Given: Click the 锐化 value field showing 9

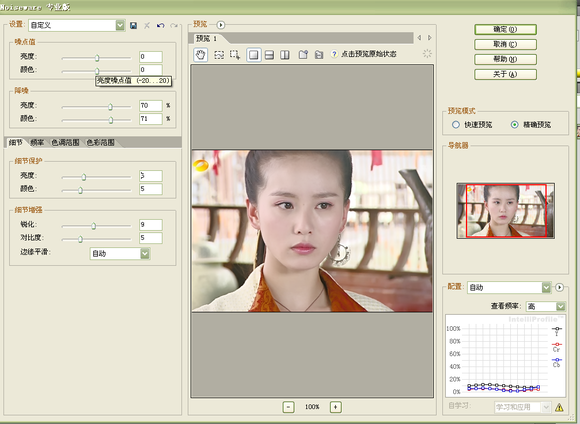Looking at the screenshot, I should [x=151, y=225].
